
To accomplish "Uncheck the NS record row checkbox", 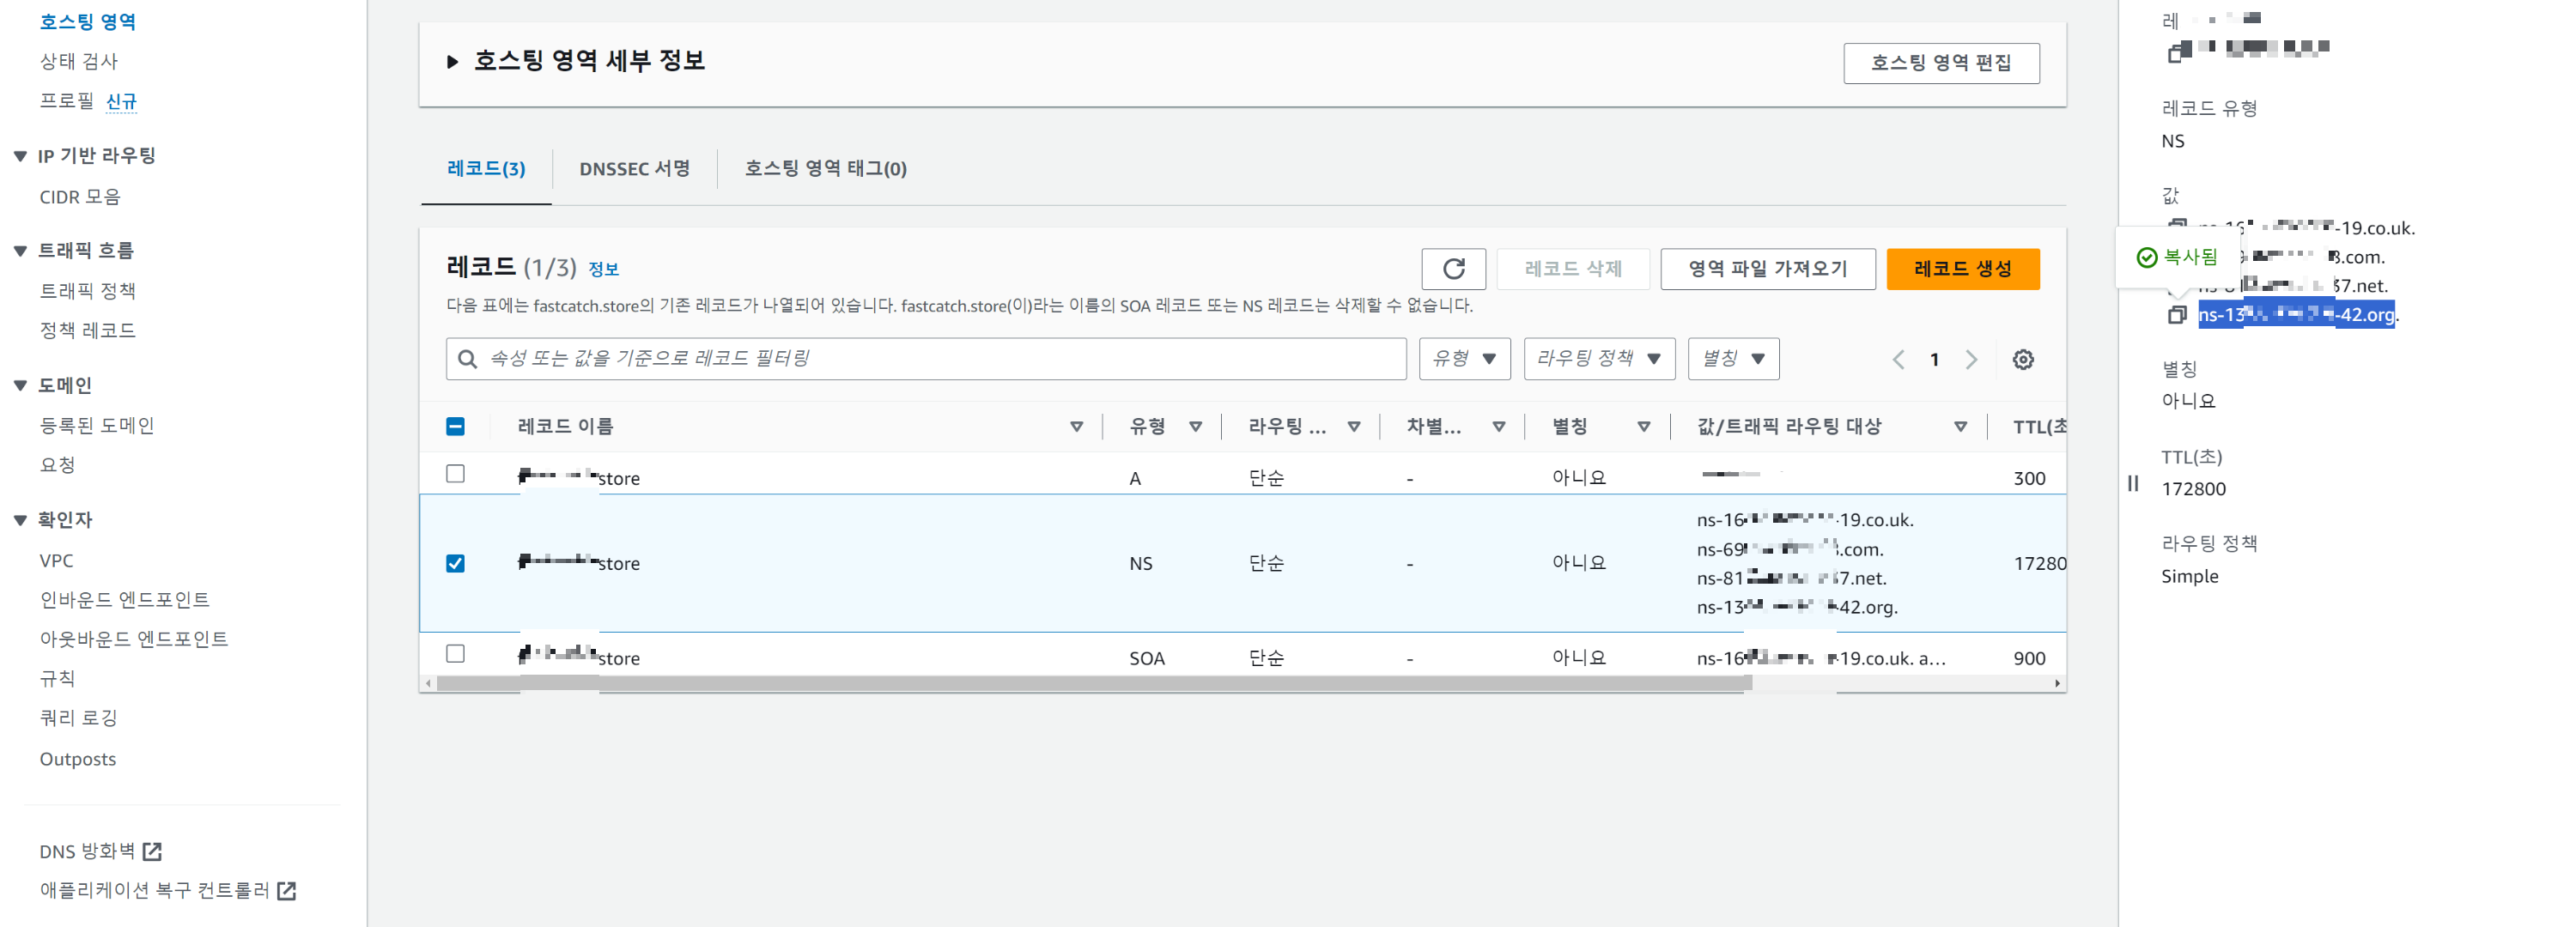I will click(x=455, y=563).
